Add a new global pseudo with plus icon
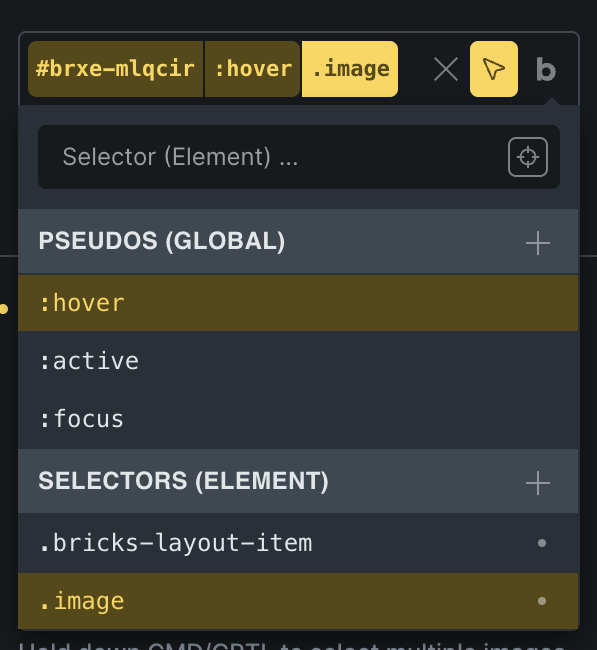The image size is (597, 650). point(538,243)
